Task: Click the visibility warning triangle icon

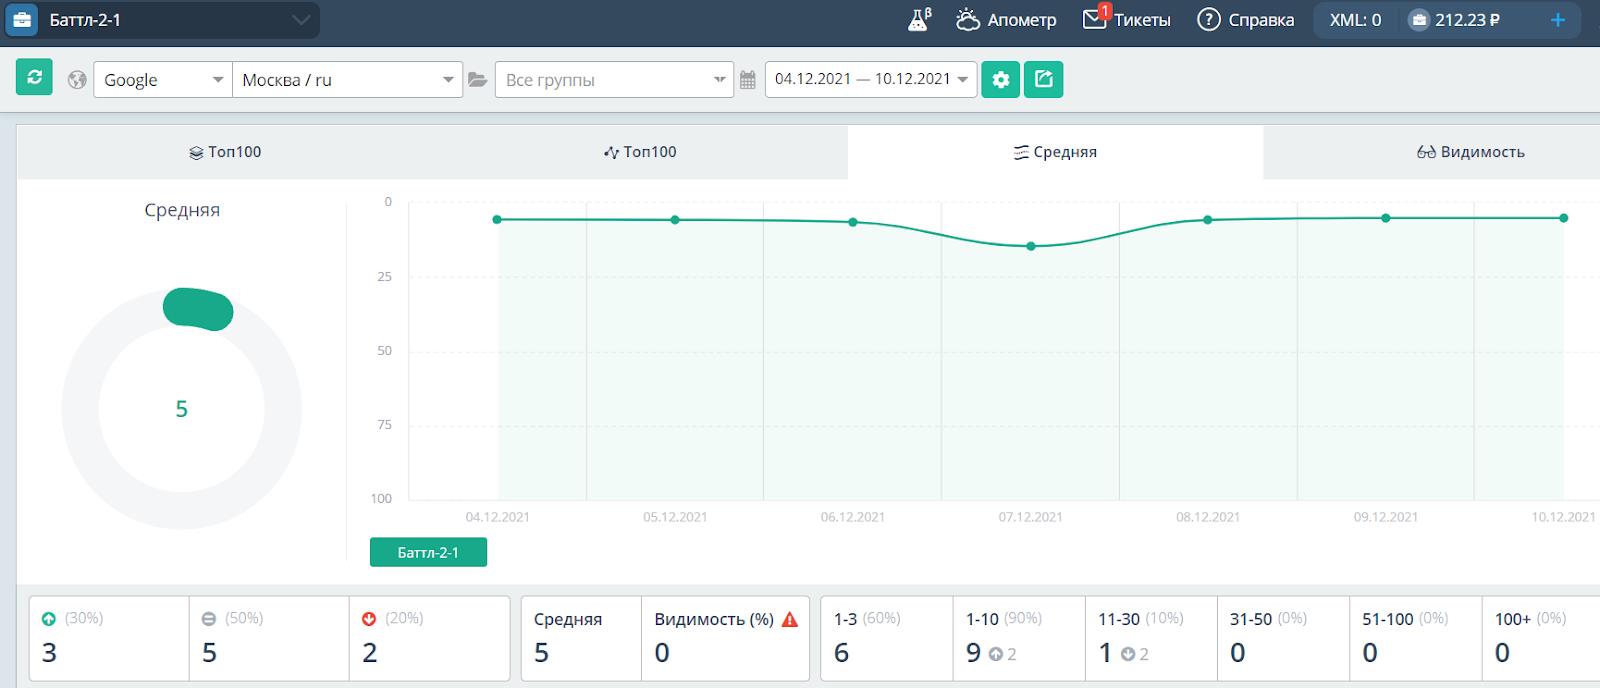Action: (x=790, y=620)
